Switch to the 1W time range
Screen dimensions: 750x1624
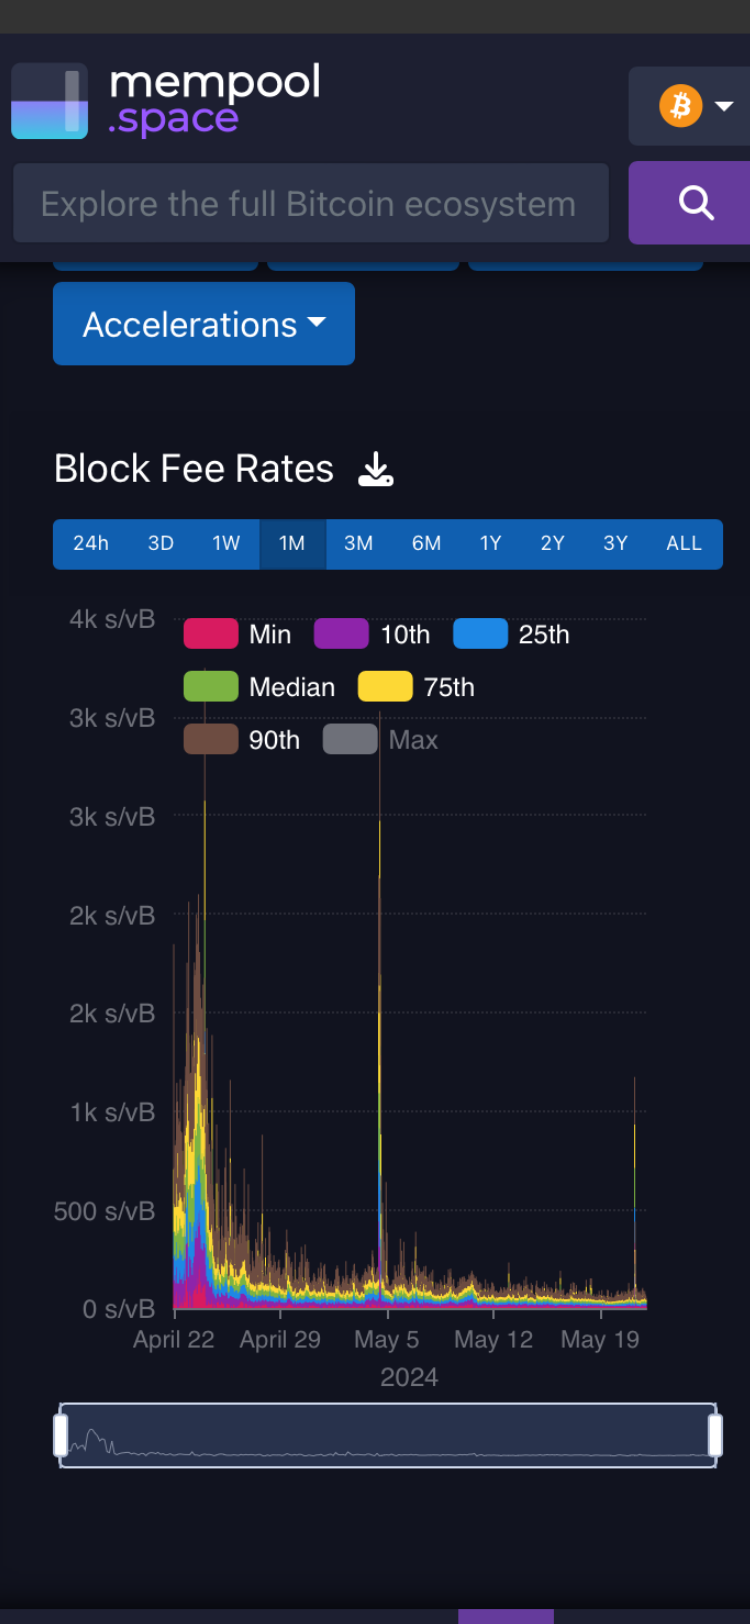click(x=226, y=543)
